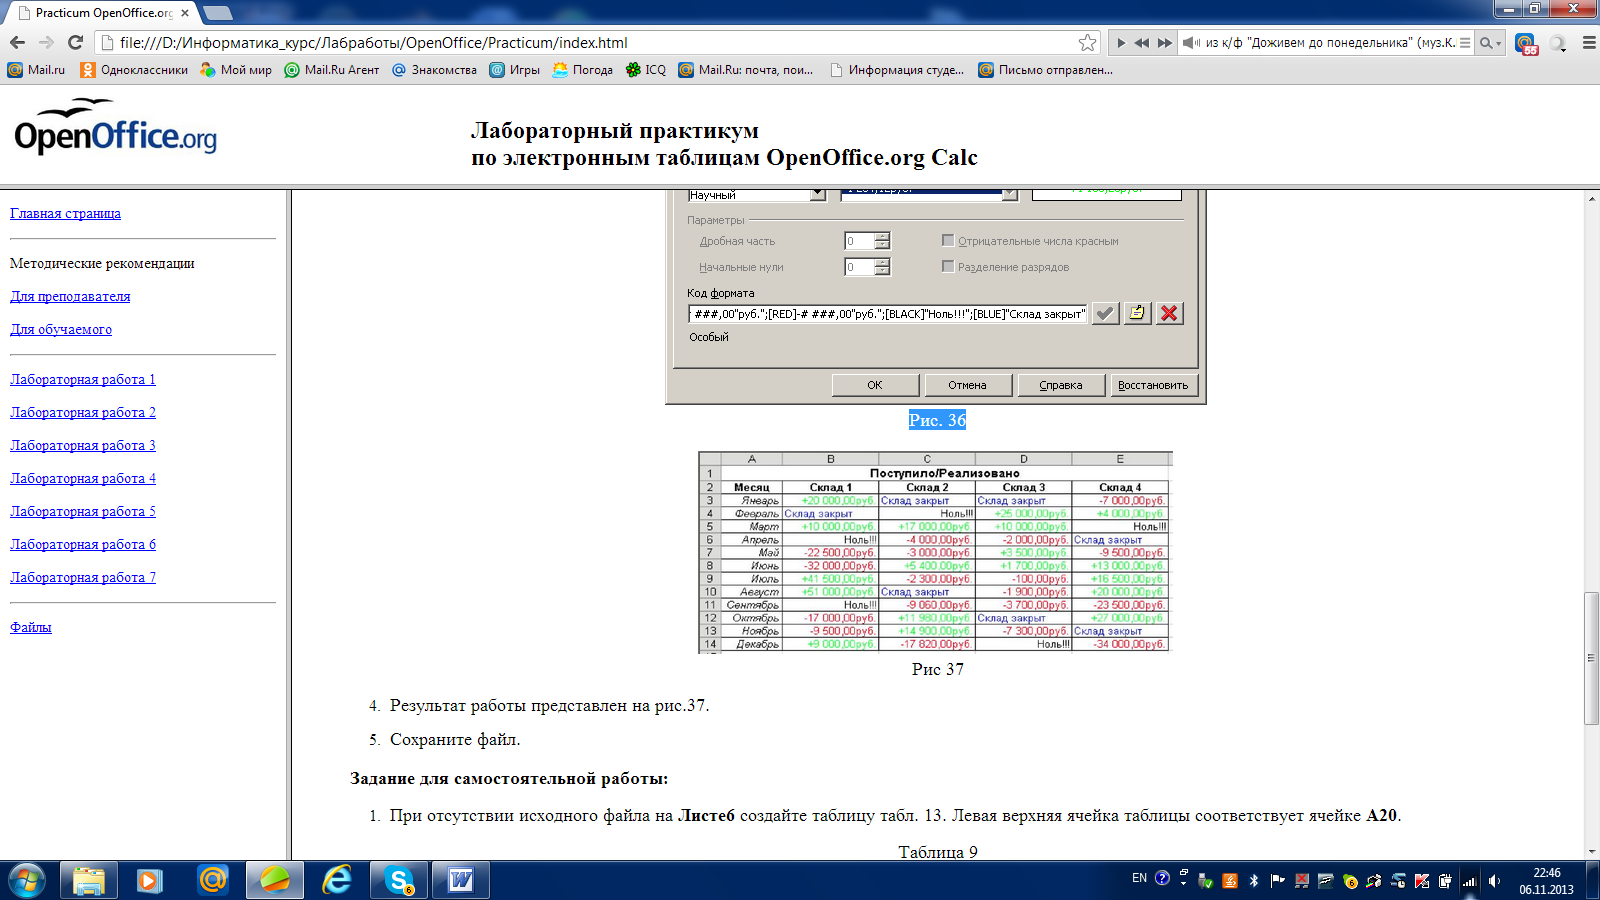The image size is (1600, 900).
Task: Open the Mail.ru bookmark
Action: (x=36, y=70)
